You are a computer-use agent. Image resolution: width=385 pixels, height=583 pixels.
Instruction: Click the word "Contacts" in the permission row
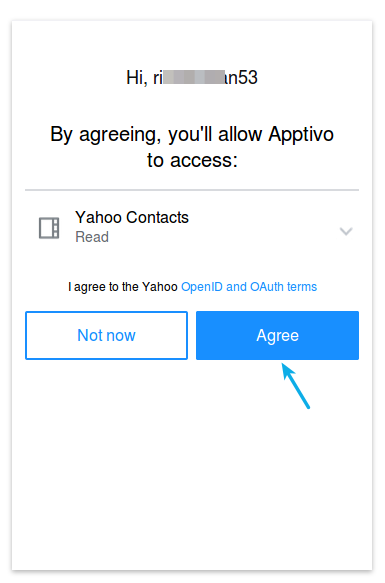157,217
